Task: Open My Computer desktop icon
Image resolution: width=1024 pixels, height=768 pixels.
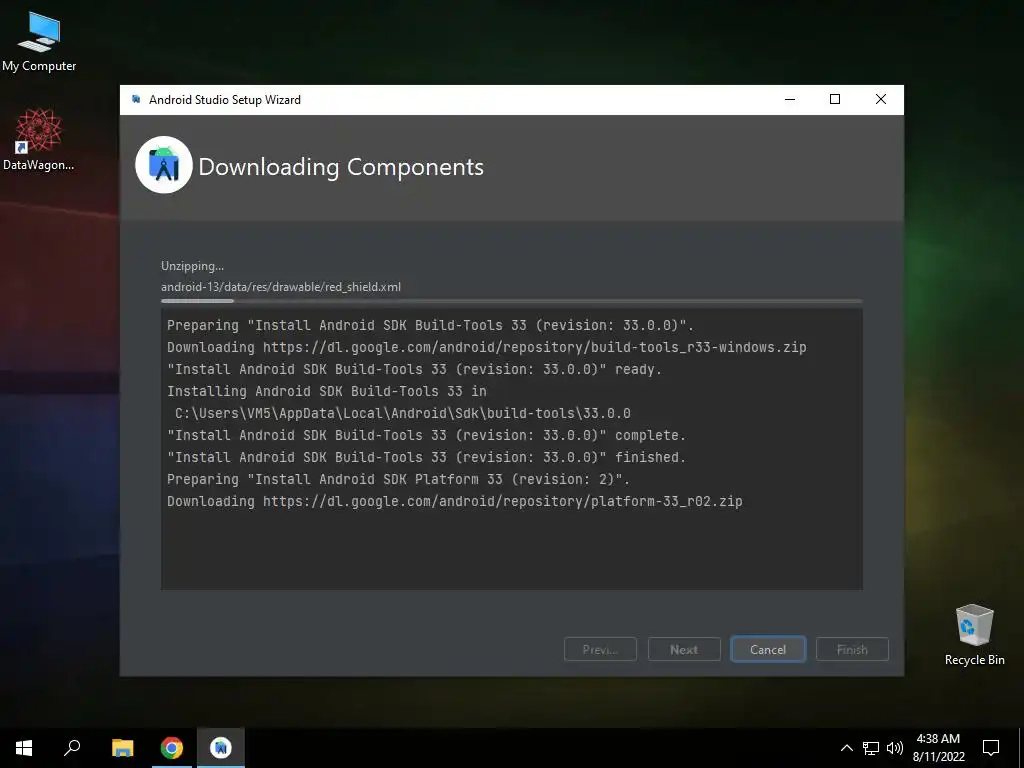Action: 39,42
